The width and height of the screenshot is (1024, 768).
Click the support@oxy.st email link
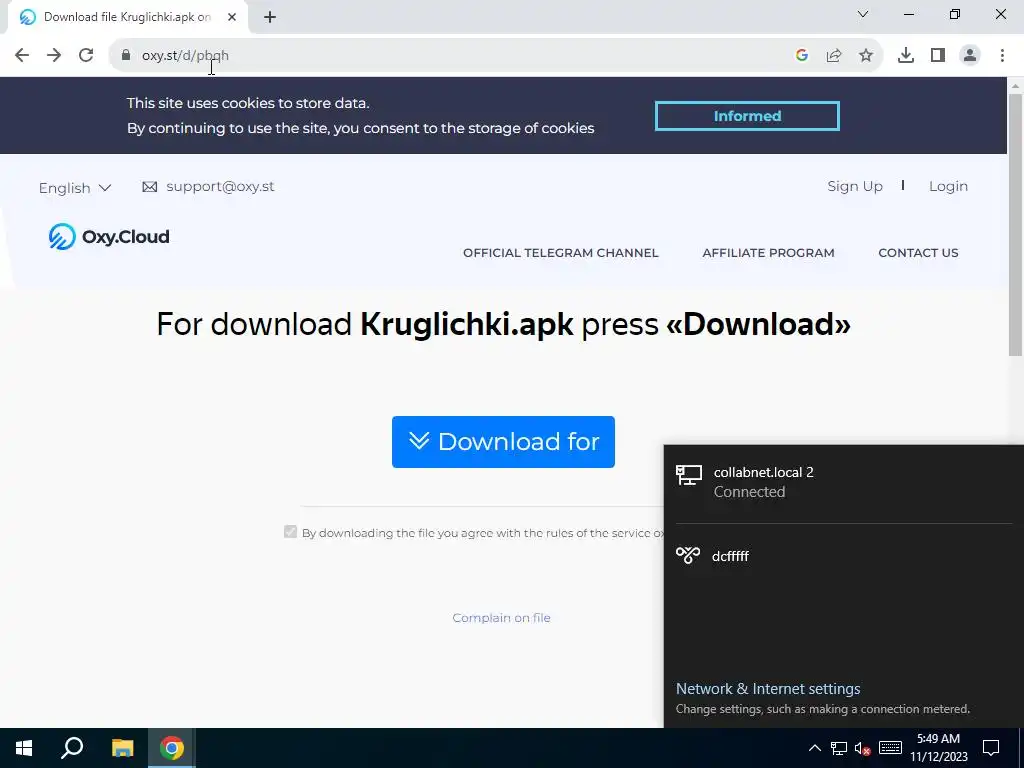tap(220, 187)
